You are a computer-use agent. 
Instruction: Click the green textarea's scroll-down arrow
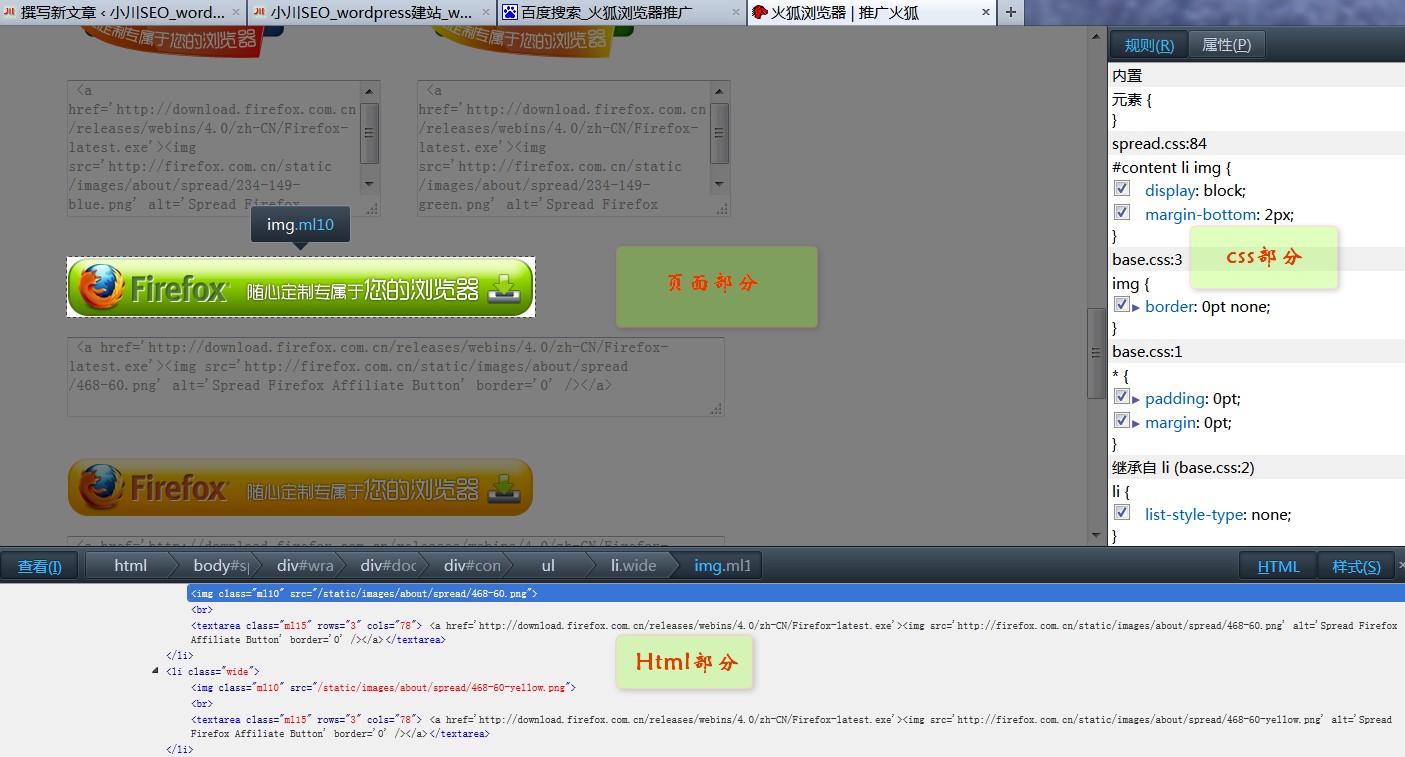coord(719,185)
